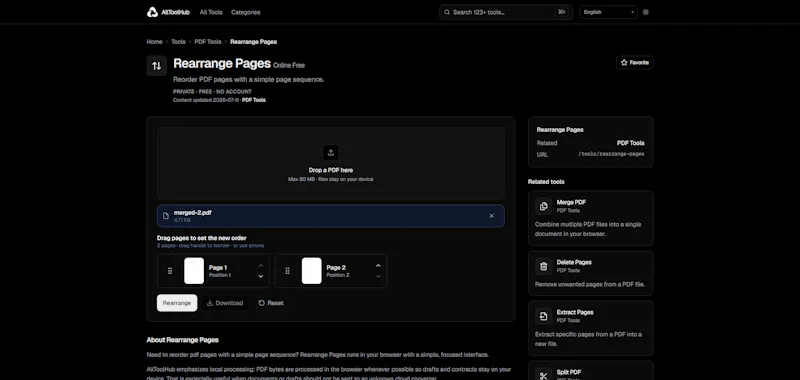Image resolution: width=800 pixels, height=380 pixels.
Task: Click the 'Position 1' label
Action: (x=220, y=275)
